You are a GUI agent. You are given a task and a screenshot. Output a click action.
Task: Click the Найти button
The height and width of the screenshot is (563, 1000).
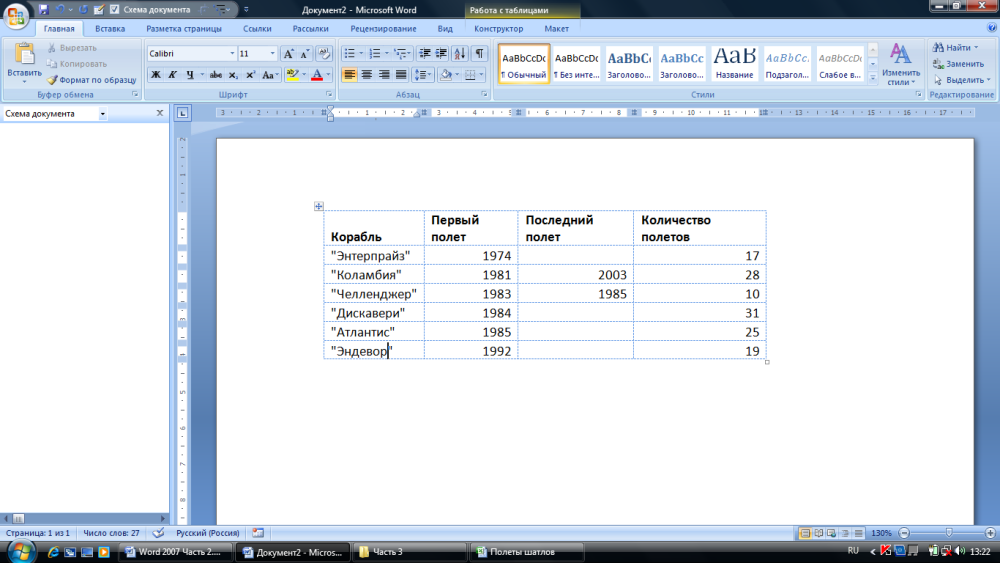(x=955, y=47)
